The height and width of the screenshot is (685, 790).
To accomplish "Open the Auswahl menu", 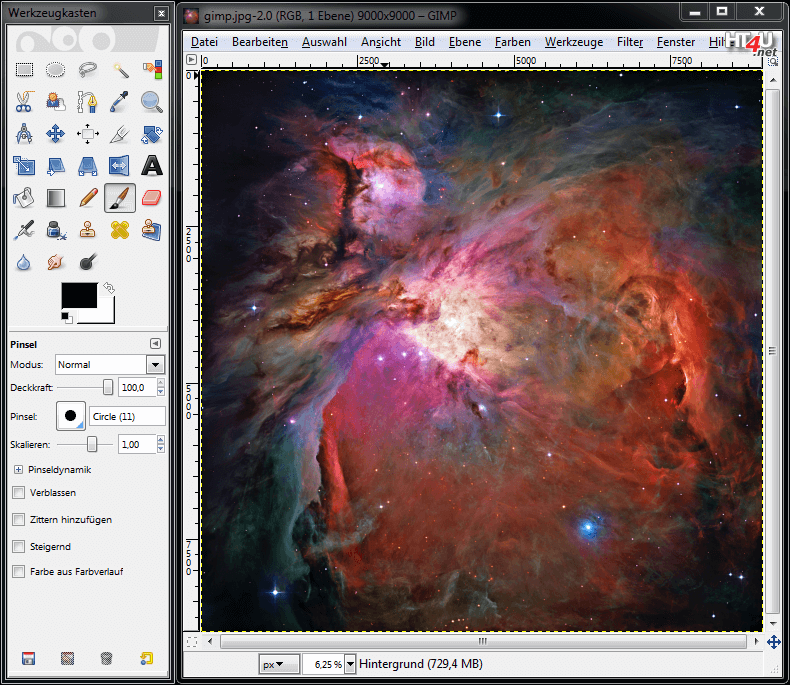I will [x=324, y=42].
